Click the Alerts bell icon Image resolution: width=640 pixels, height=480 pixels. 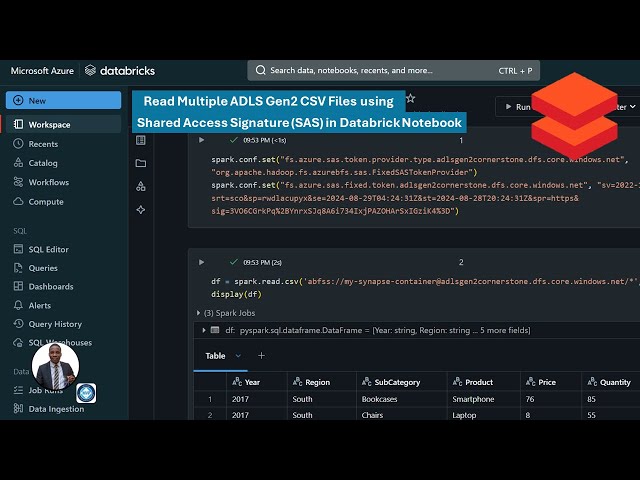click(x=18, y=305)
